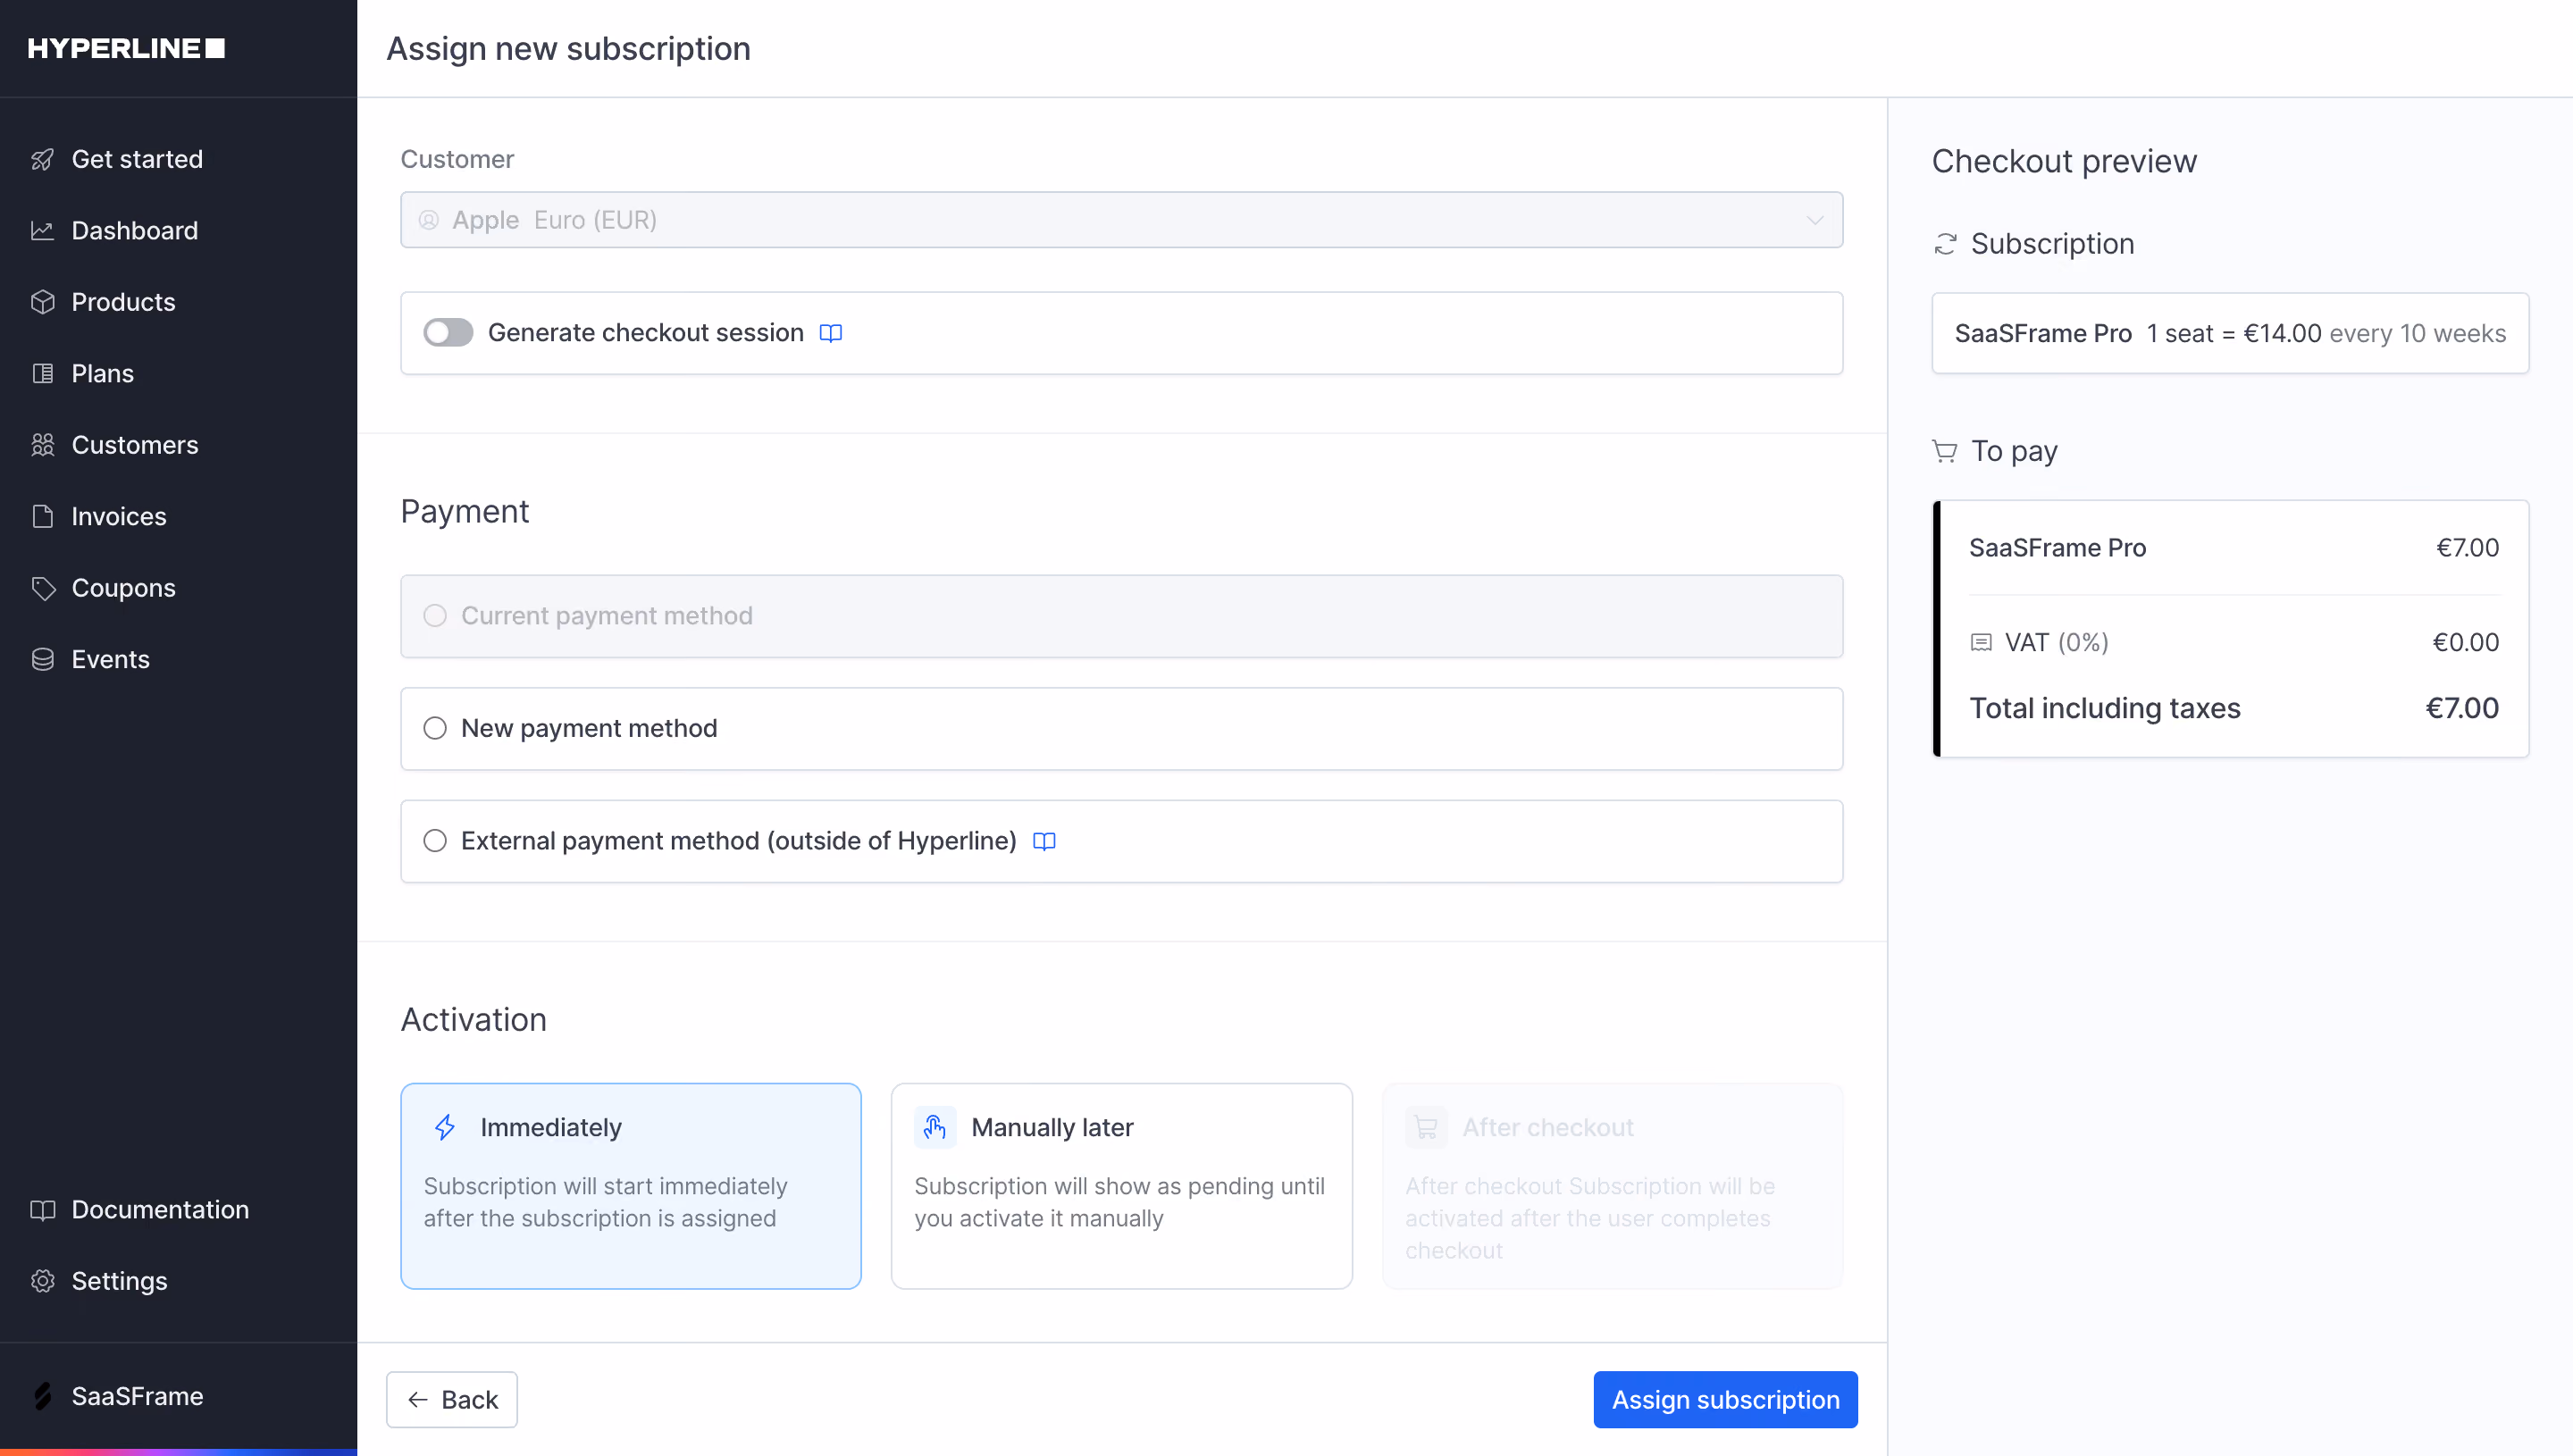Click Total including taxes amount €7.00
The height and width of the screenshot is (1456, 2573).
(x=2463, y=709)
